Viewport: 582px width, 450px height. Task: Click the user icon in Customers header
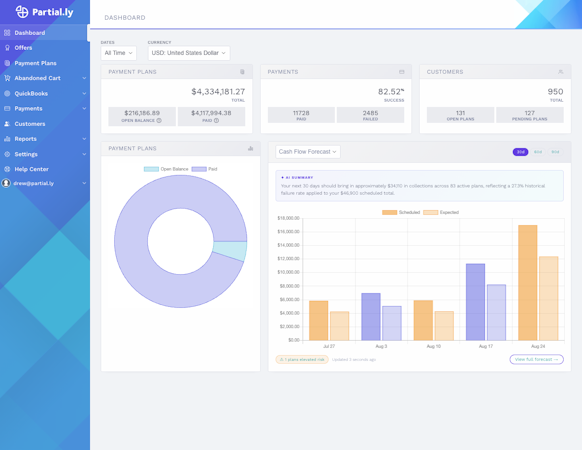click(560, 72)
